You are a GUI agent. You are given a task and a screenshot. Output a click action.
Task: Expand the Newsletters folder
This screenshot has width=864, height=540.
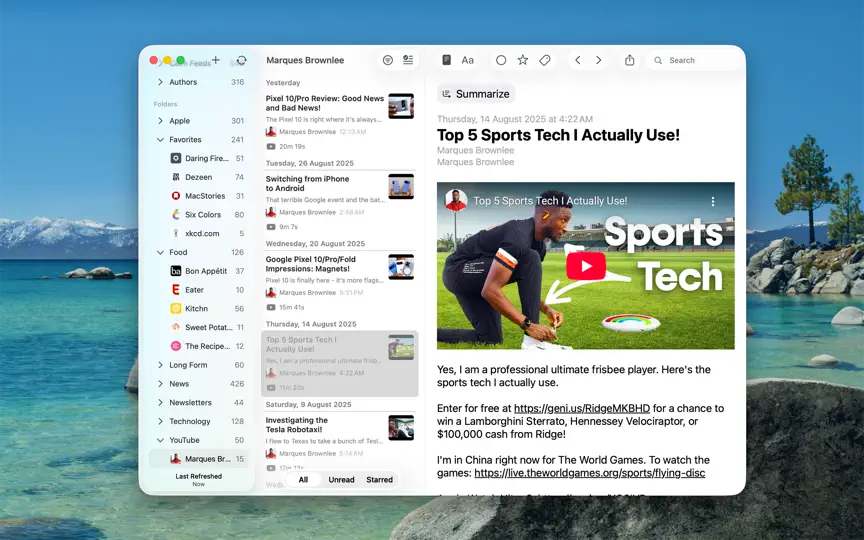tap(160, 402)
